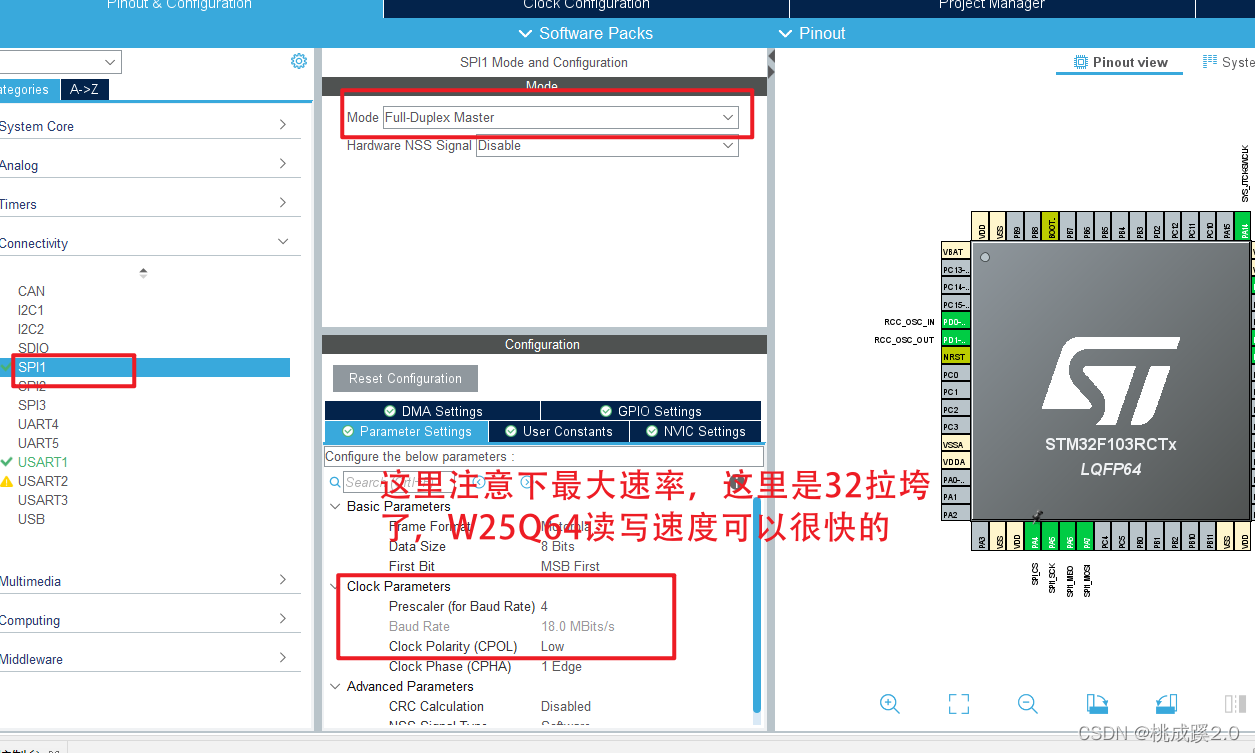Image resolution: width=1255 pixels, height=753 pixels.
Task: Click the PC0 pin on the chip
Action: pyautogui.click(x=955, y=375)
